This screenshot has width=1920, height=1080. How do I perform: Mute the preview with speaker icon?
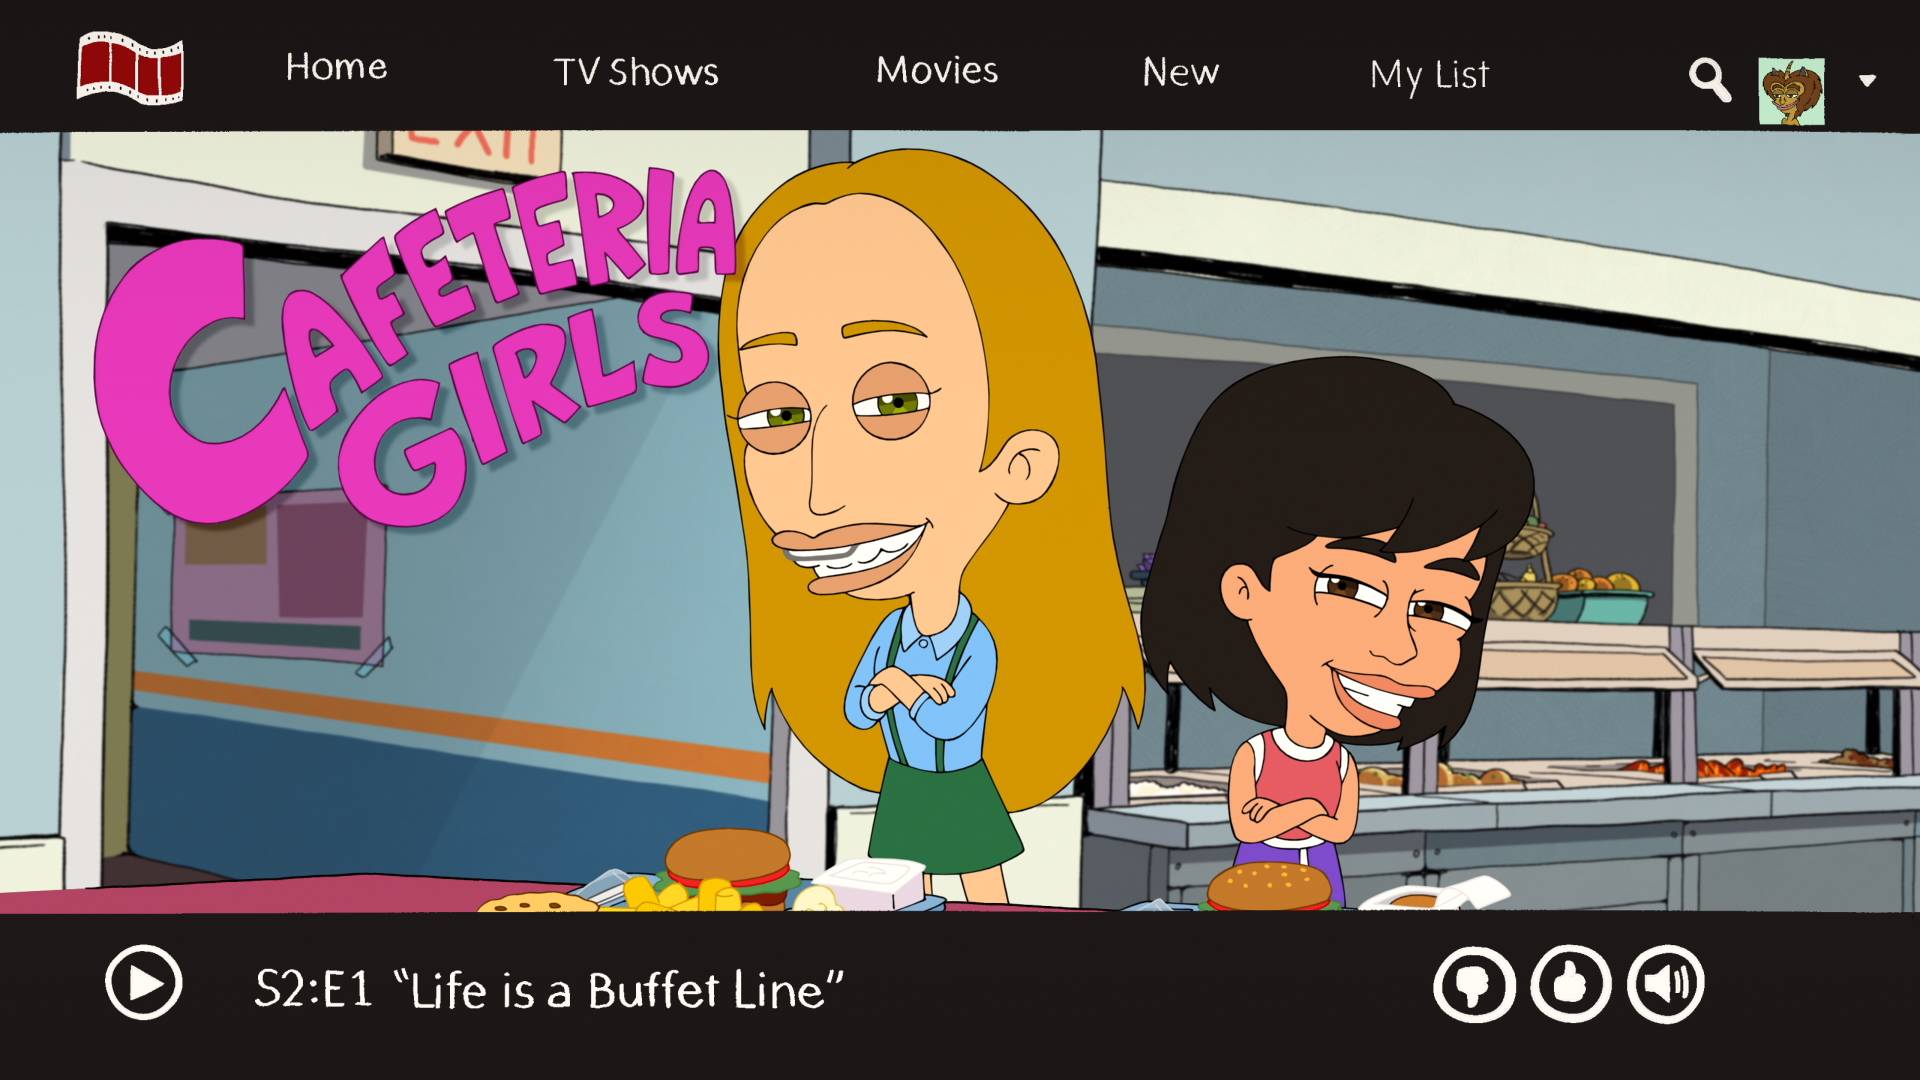(x=1665, y=984)
